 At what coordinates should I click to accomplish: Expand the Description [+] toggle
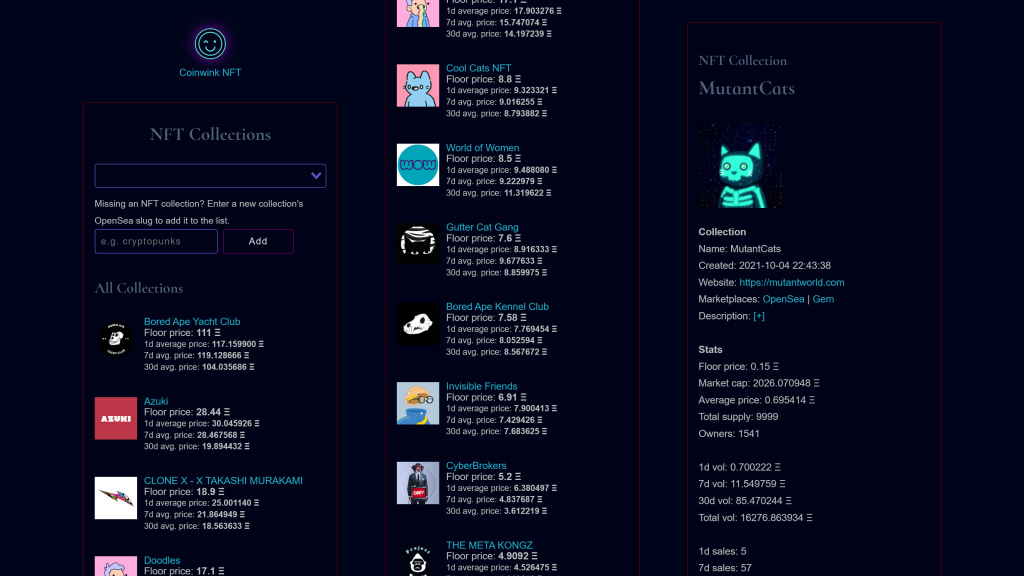[758, 316]
